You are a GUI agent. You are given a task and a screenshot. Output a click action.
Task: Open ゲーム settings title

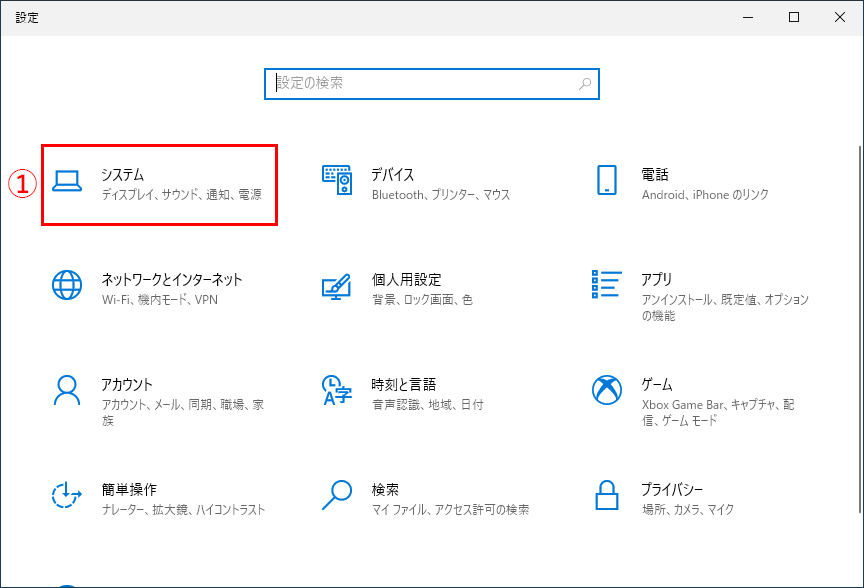click(657, 384)
